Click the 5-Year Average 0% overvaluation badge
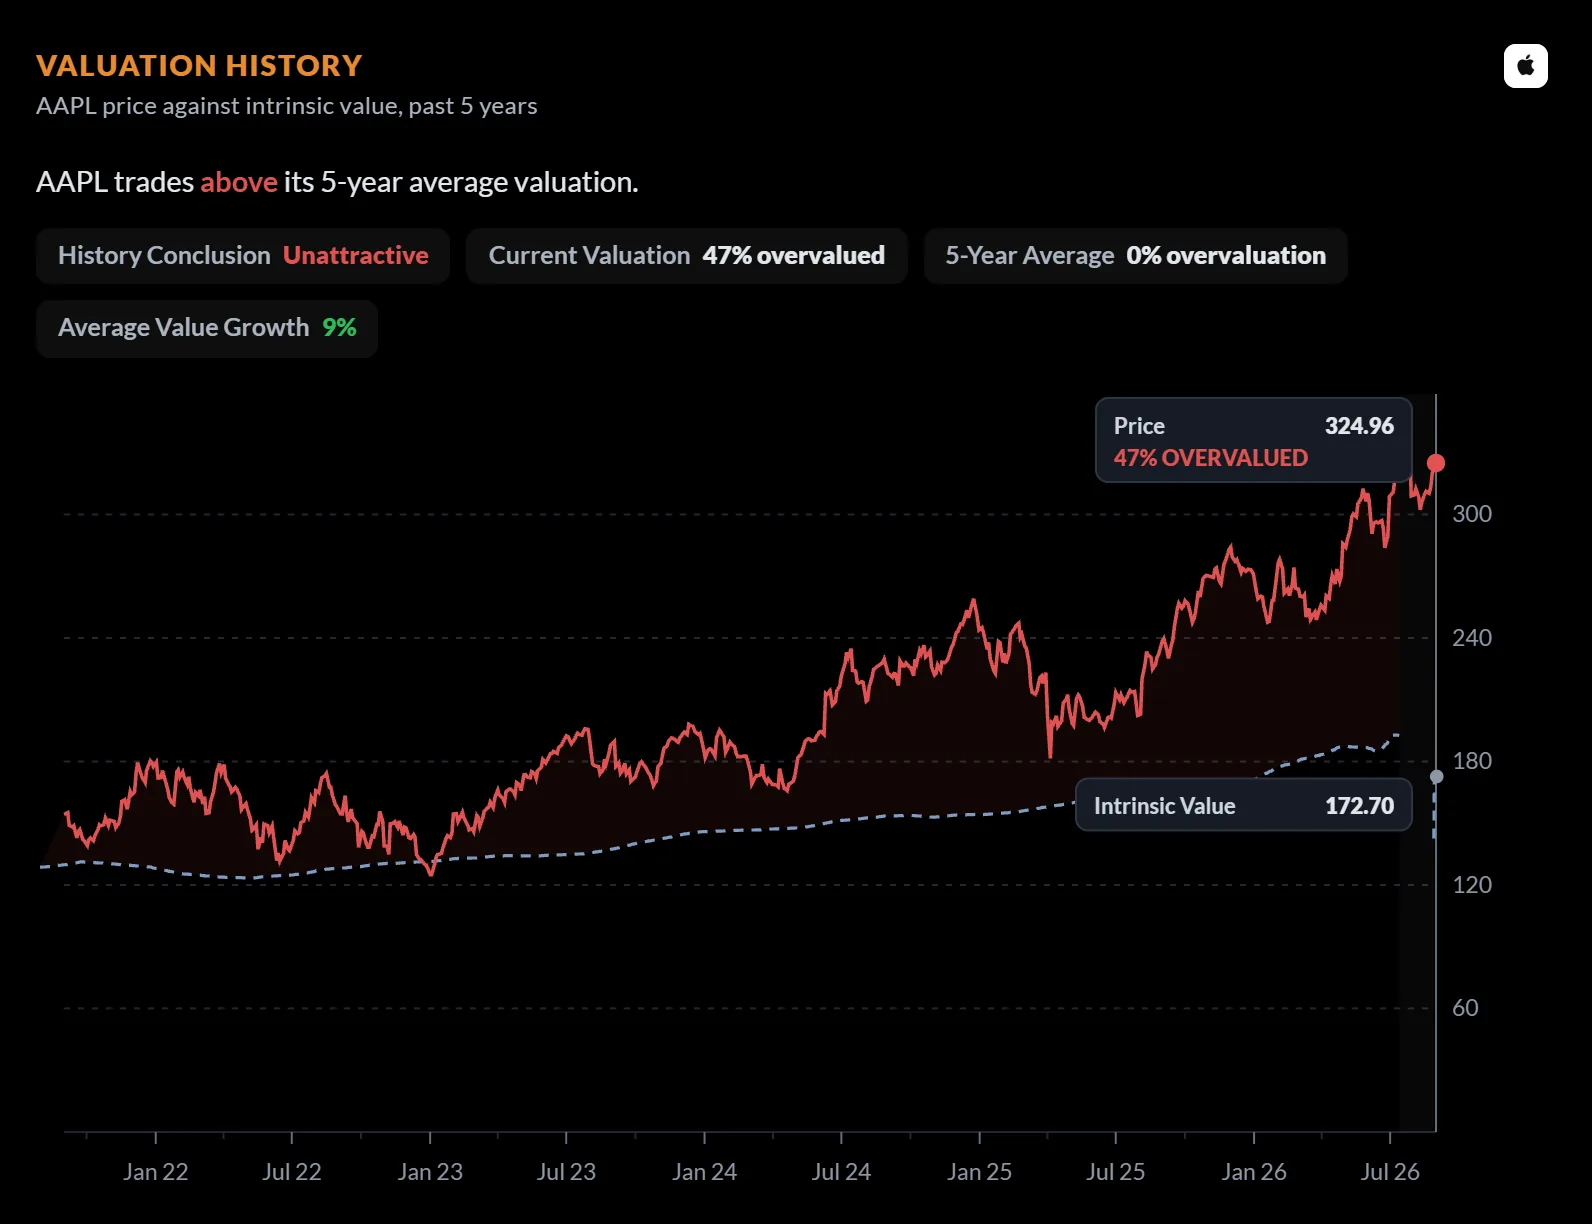The height and width of the screenshot is (1224, 1592). pos(1135,256)
